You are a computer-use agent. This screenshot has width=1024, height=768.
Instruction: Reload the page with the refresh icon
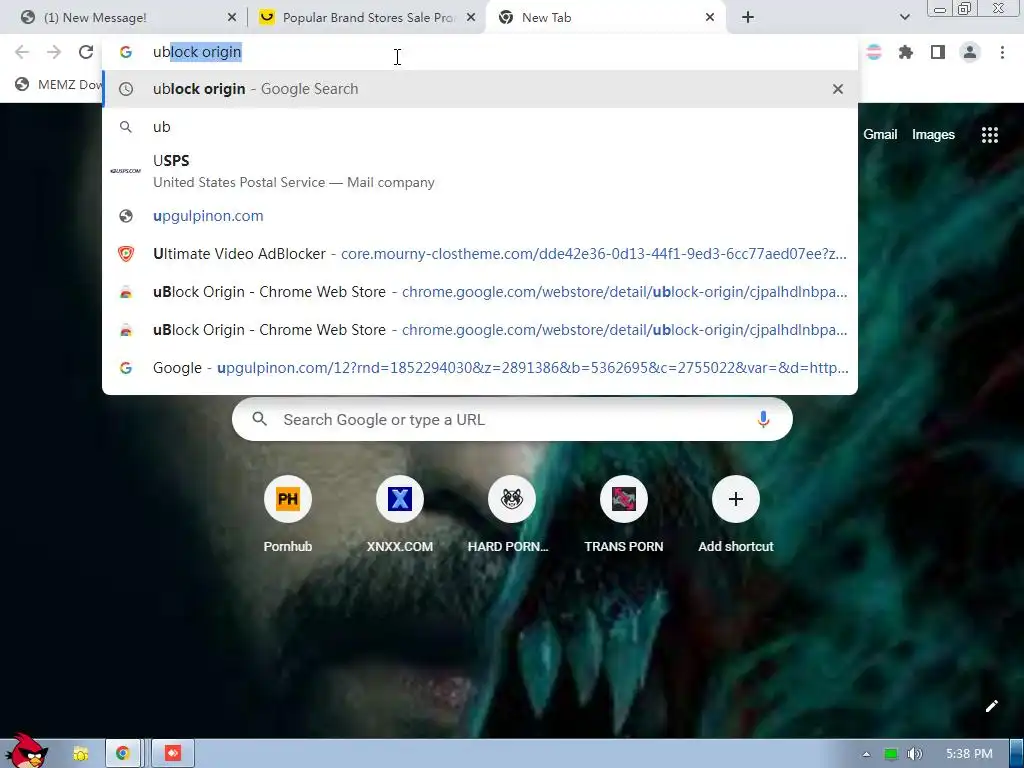(86, 52)
